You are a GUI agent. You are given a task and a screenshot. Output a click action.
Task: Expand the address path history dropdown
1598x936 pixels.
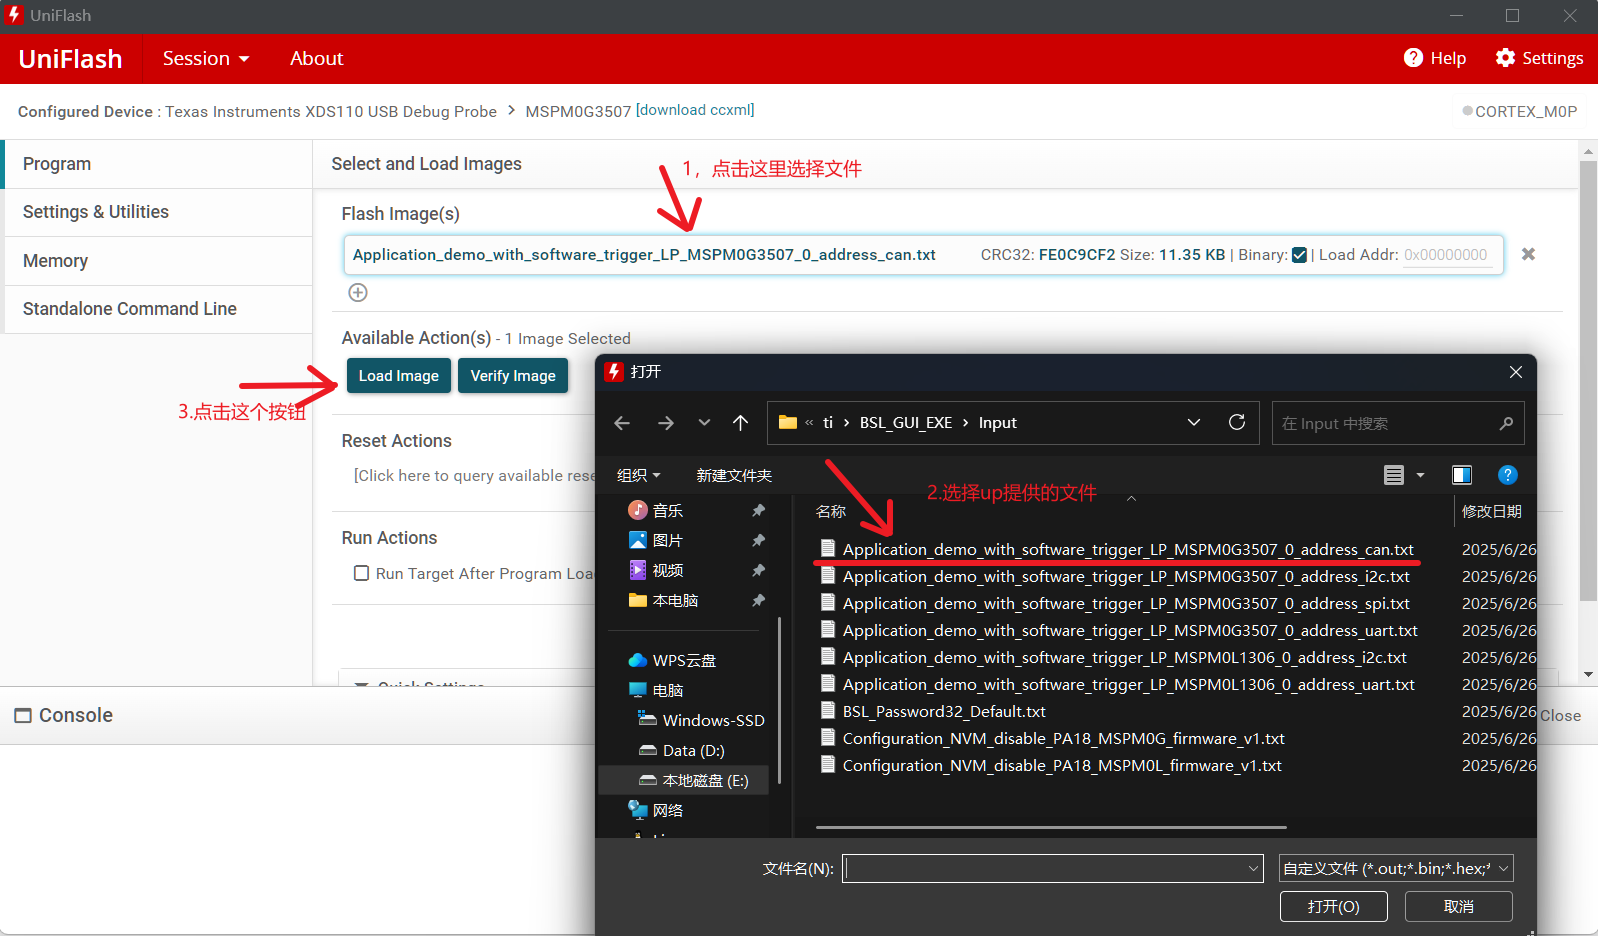(1194, 422)
